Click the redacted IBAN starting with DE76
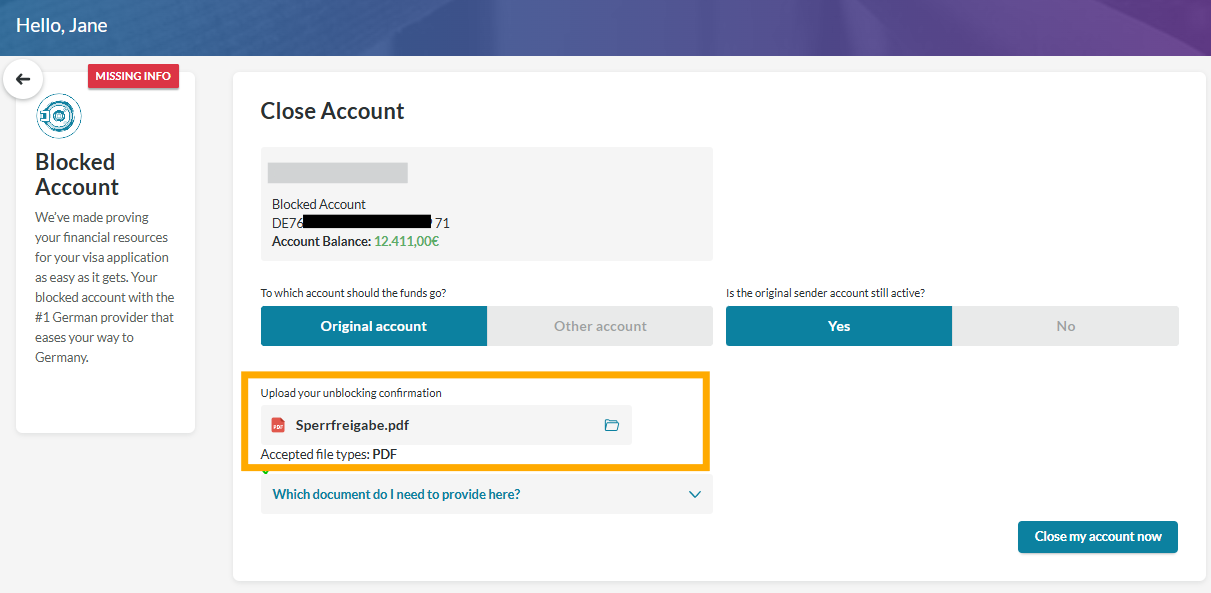Screen dimensions: 1211x593 [361, 223]
